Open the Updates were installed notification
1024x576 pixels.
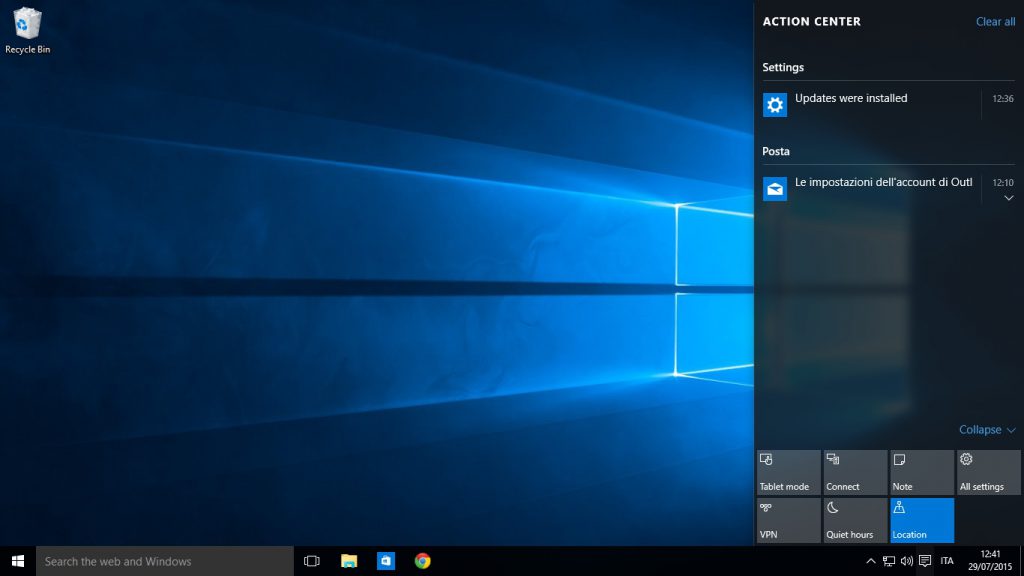point(889,104)
